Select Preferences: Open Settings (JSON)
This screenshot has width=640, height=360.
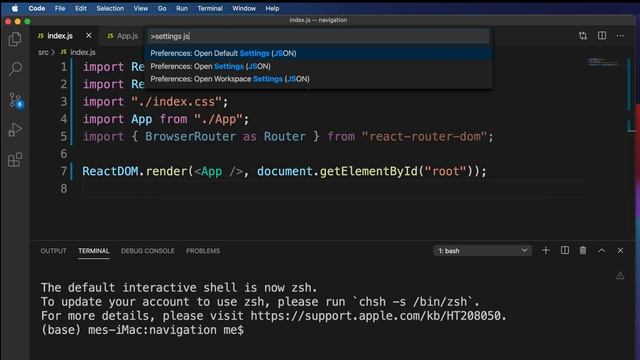[x=318, y=66]
